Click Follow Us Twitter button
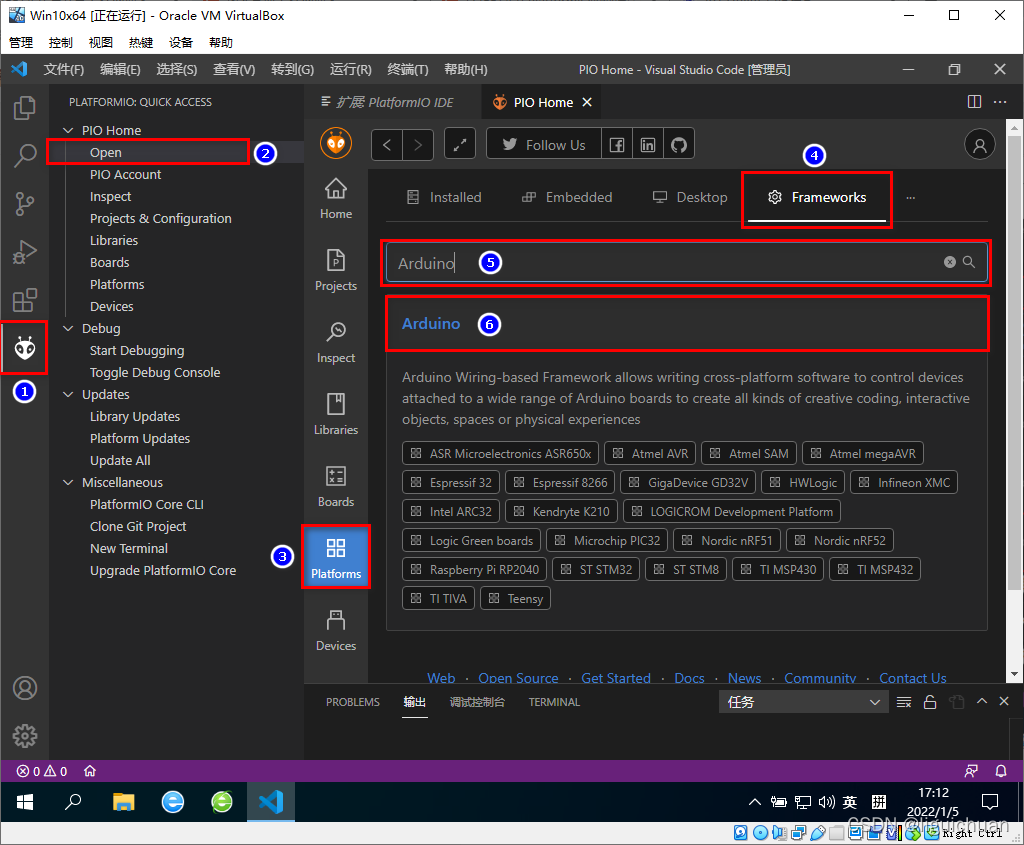The image size is (1024, 845). 544,145
